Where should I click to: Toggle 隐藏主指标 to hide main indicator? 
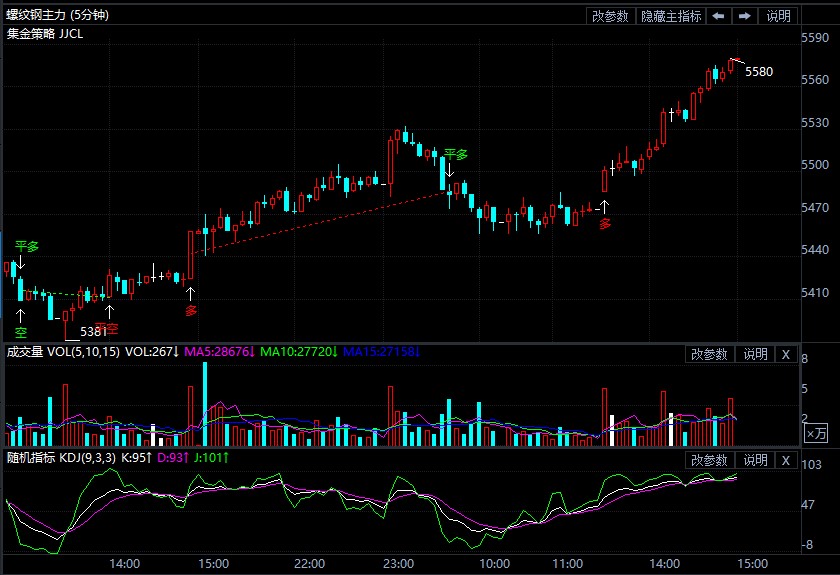pyautogui.click(x=671, y=16)
